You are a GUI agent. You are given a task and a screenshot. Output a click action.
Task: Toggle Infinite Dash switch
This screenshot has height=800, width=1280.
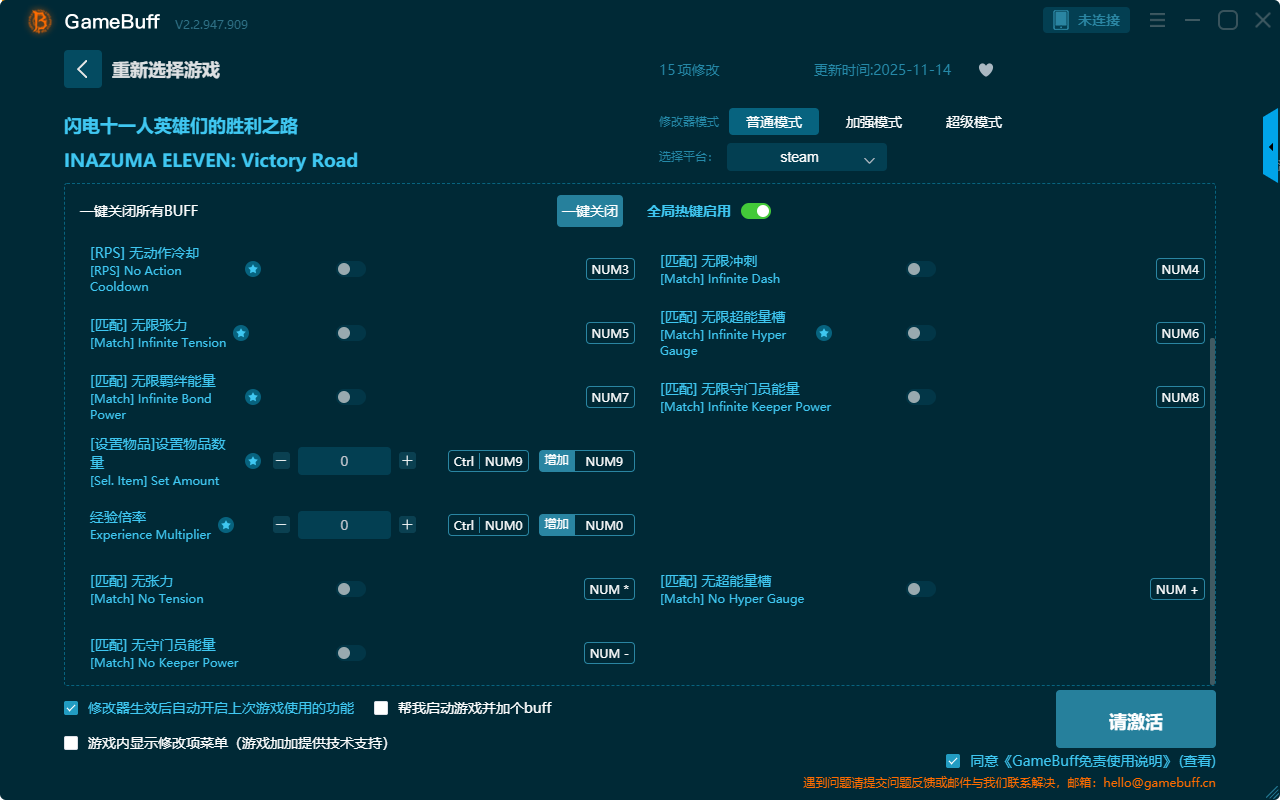pyautogui.click(x=920, y=269)
